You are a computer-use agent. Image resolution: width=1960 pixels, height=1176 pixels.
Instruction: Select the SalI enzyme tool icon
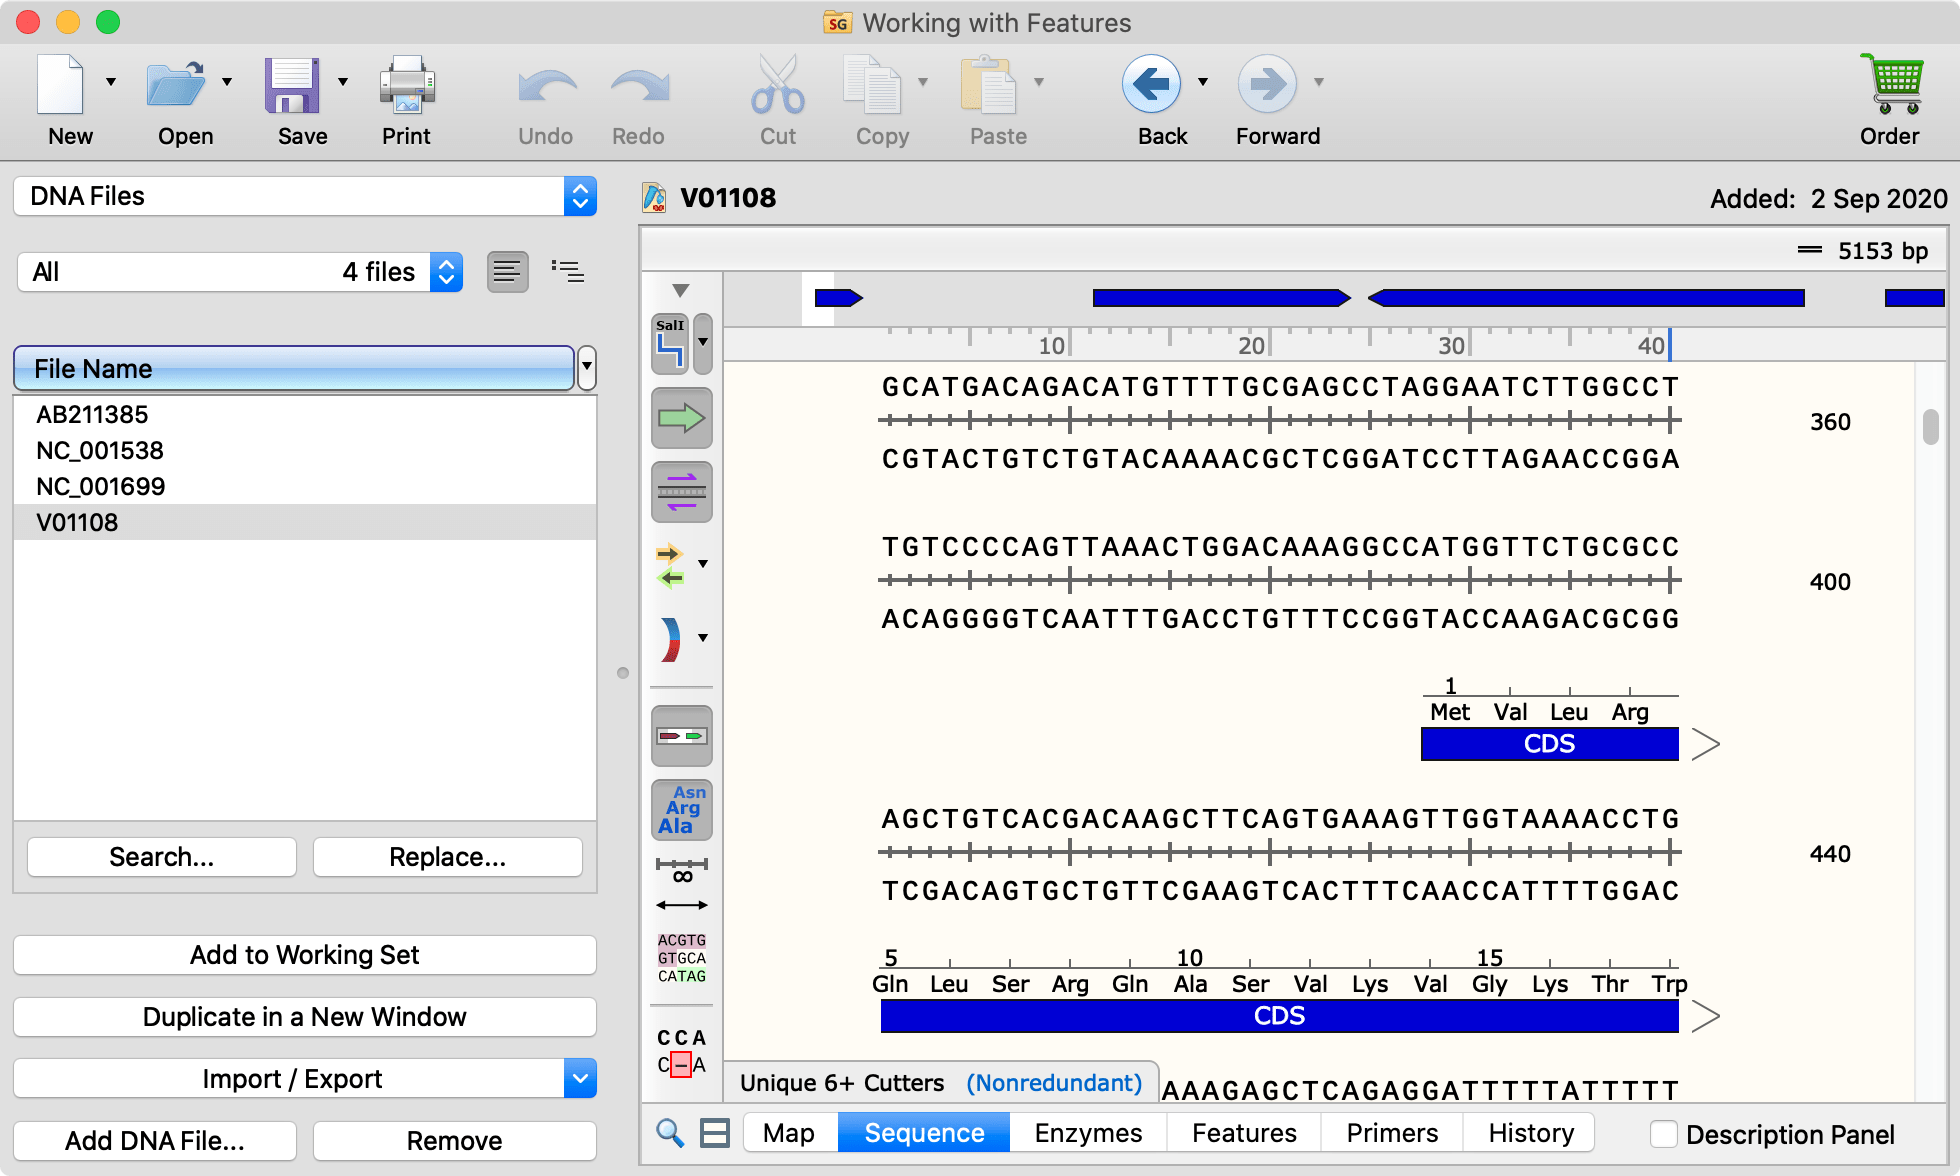tap(670, 341)
